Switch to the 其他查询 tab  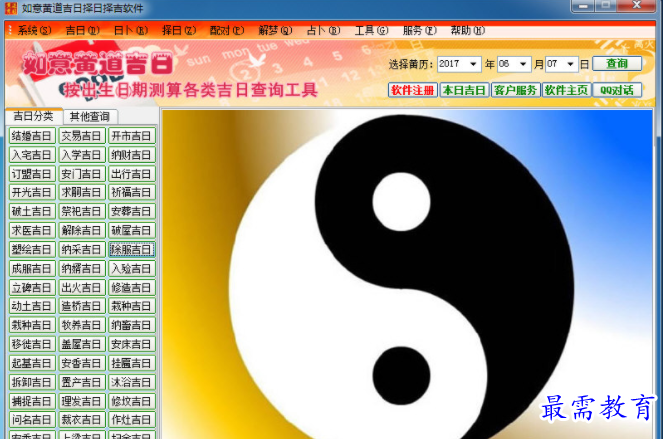[x=90, y=117]
